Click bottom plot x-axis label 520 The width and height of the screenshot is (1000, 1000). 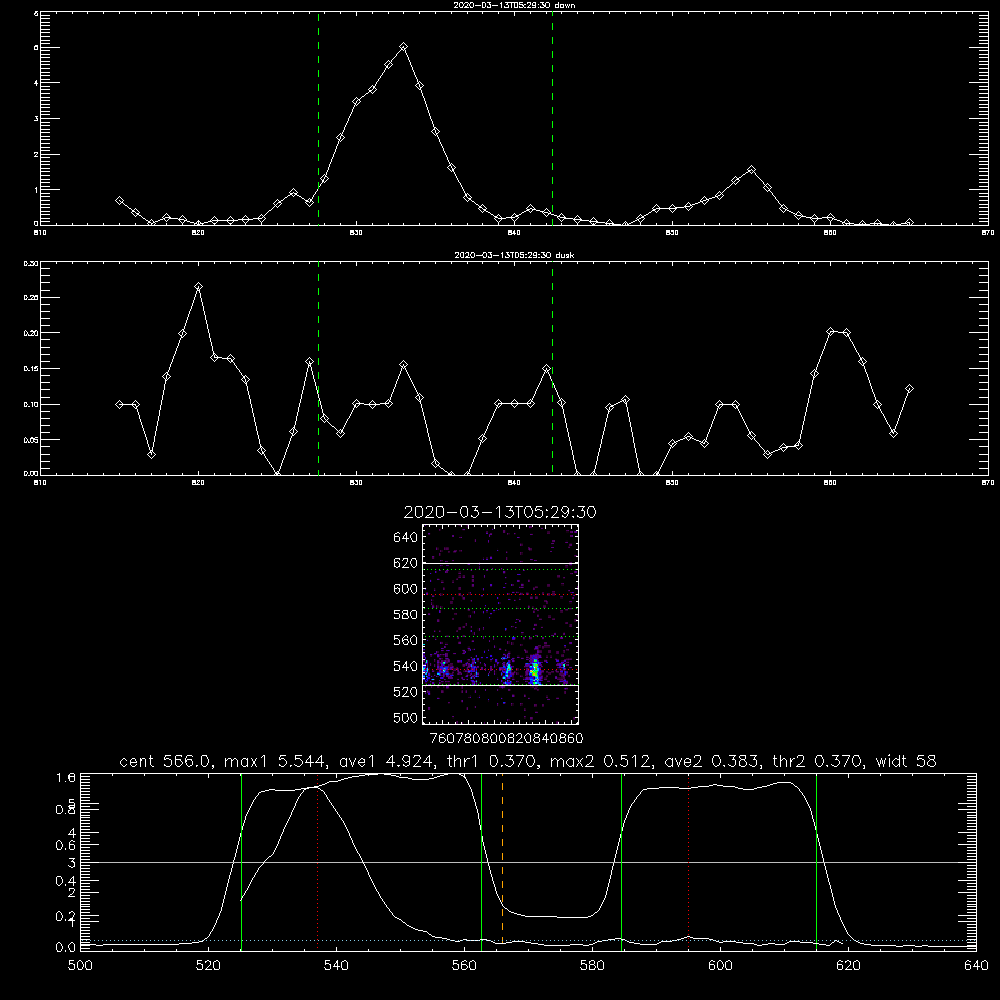(x=208, y=966)
